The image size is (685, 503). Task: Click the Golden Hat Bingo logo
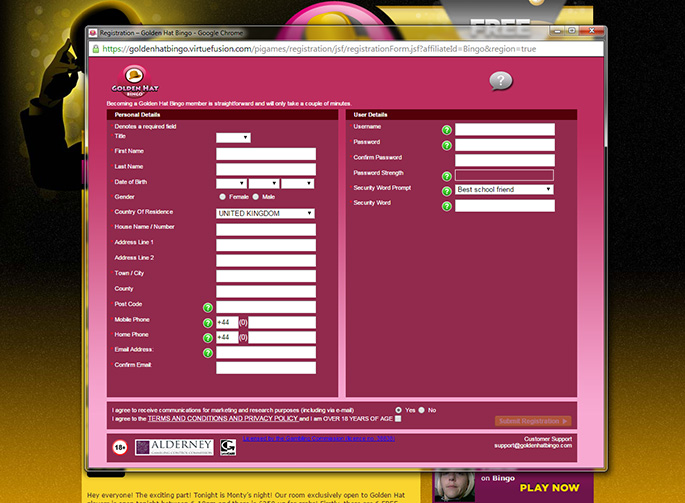coord(135,81)
